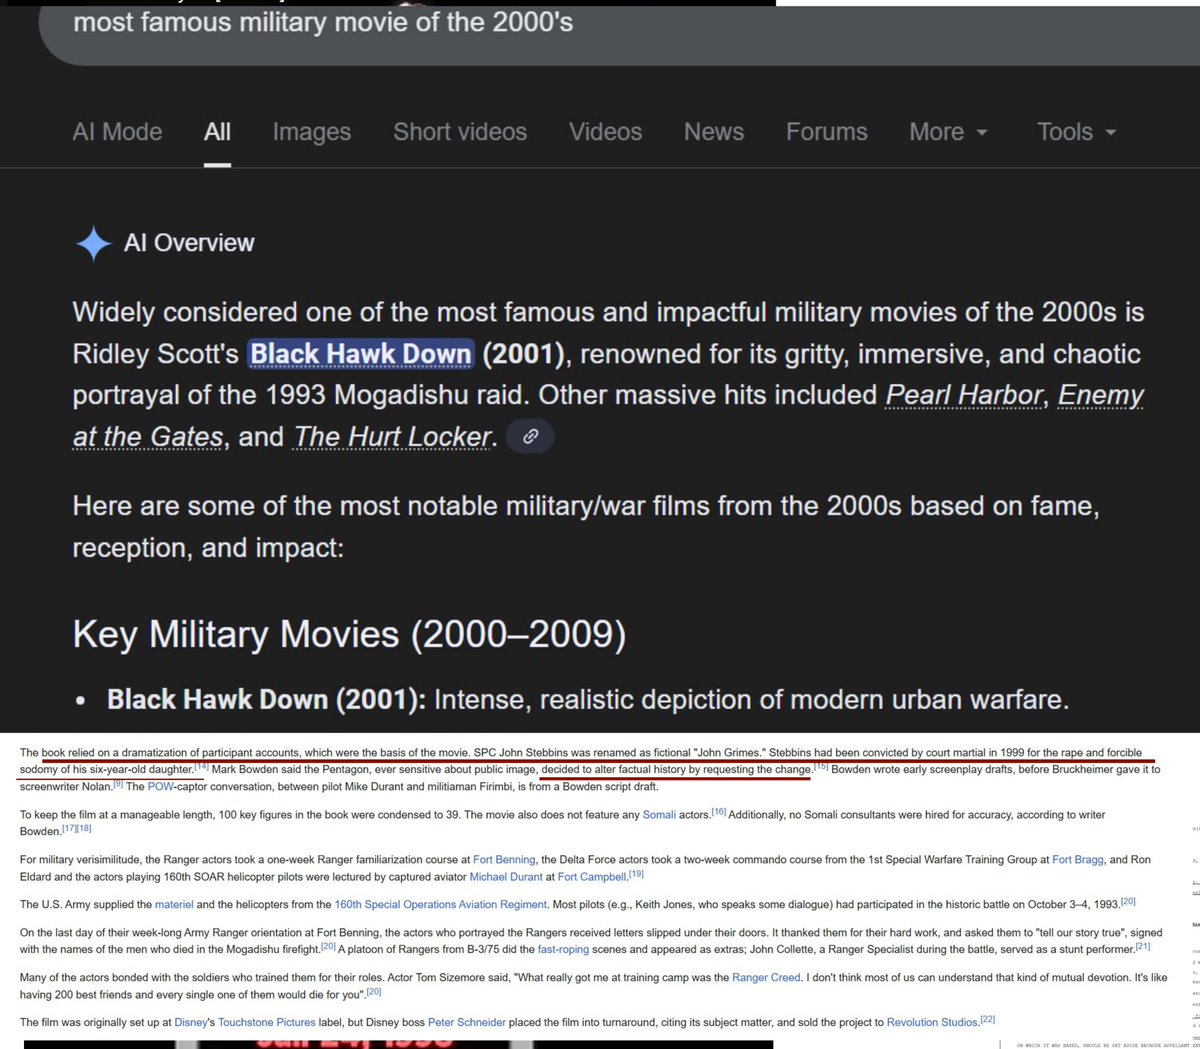Viewport: 1200px width, 1049px height.
Task: Open the 160th Special Operations Aviation Regiment link
Action: (x=441, y=904)
